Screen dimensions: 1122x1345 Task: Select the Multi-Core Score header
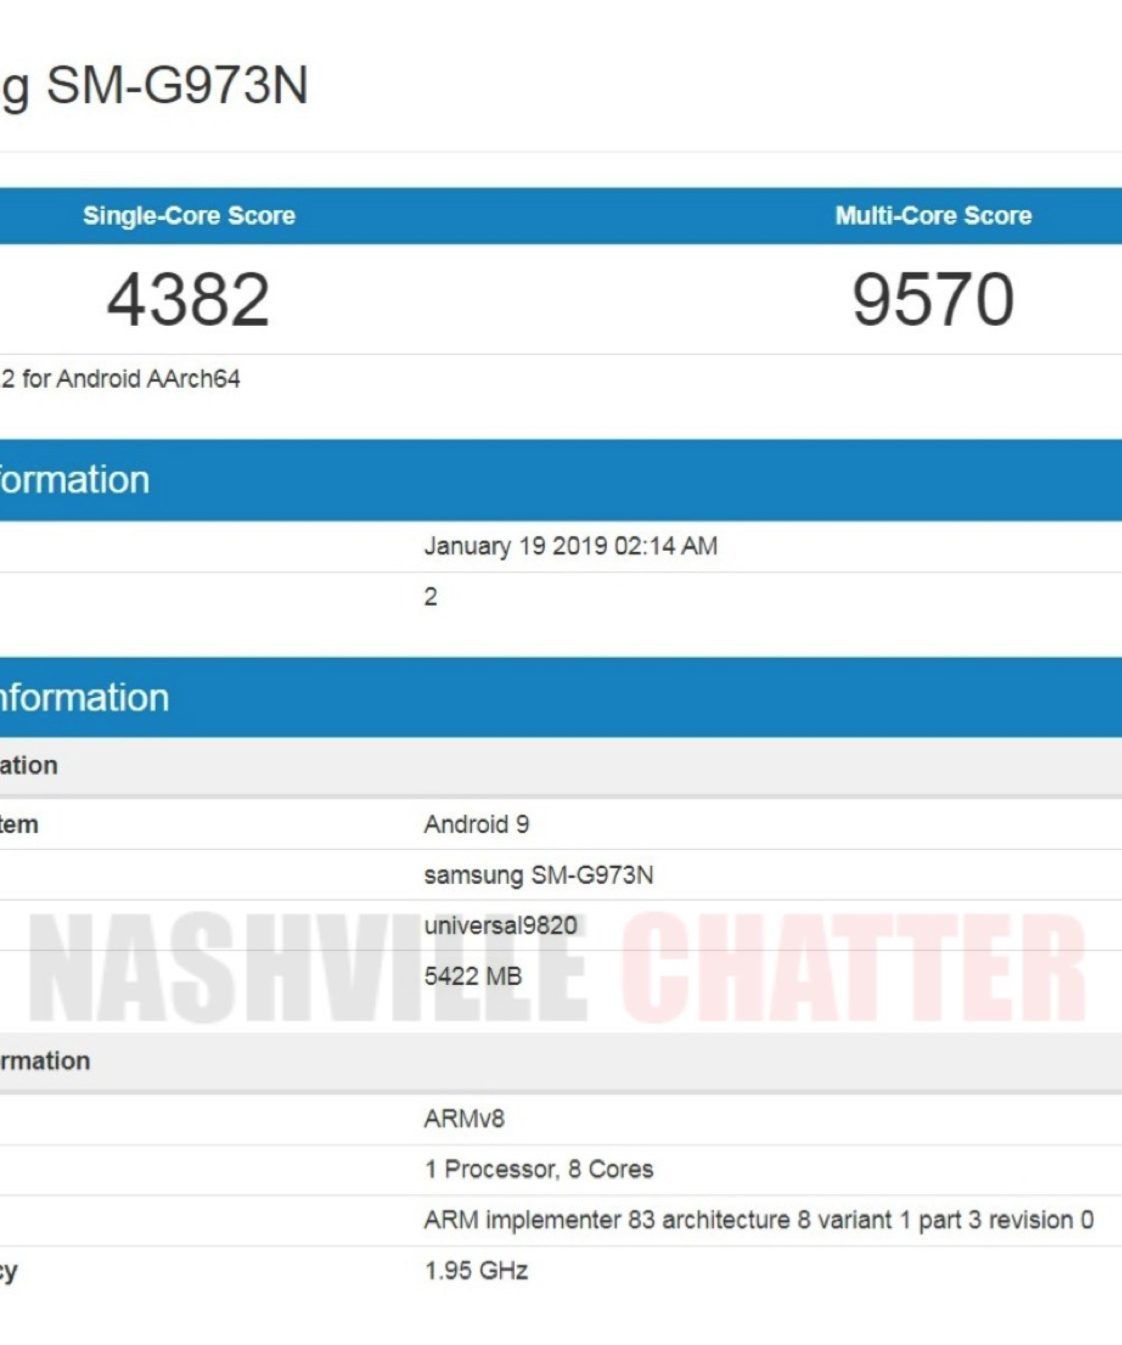coord(933,216)
